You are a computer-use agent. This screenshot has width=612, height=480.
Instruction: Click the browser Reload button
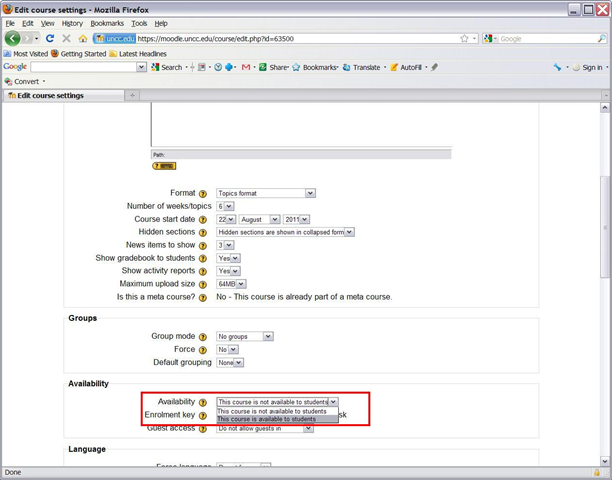(x=50, y=38)
